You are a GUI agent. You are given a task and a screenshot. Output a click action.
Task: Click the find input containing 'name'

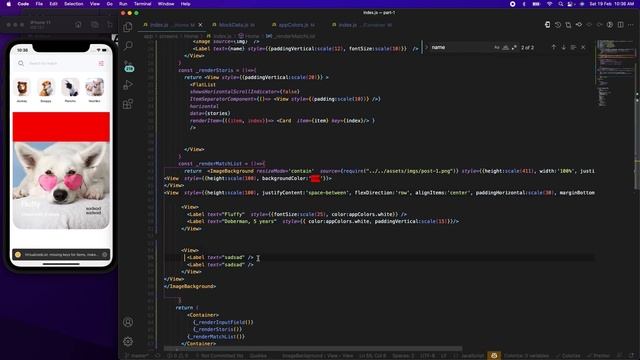click(x=461, y=47)
